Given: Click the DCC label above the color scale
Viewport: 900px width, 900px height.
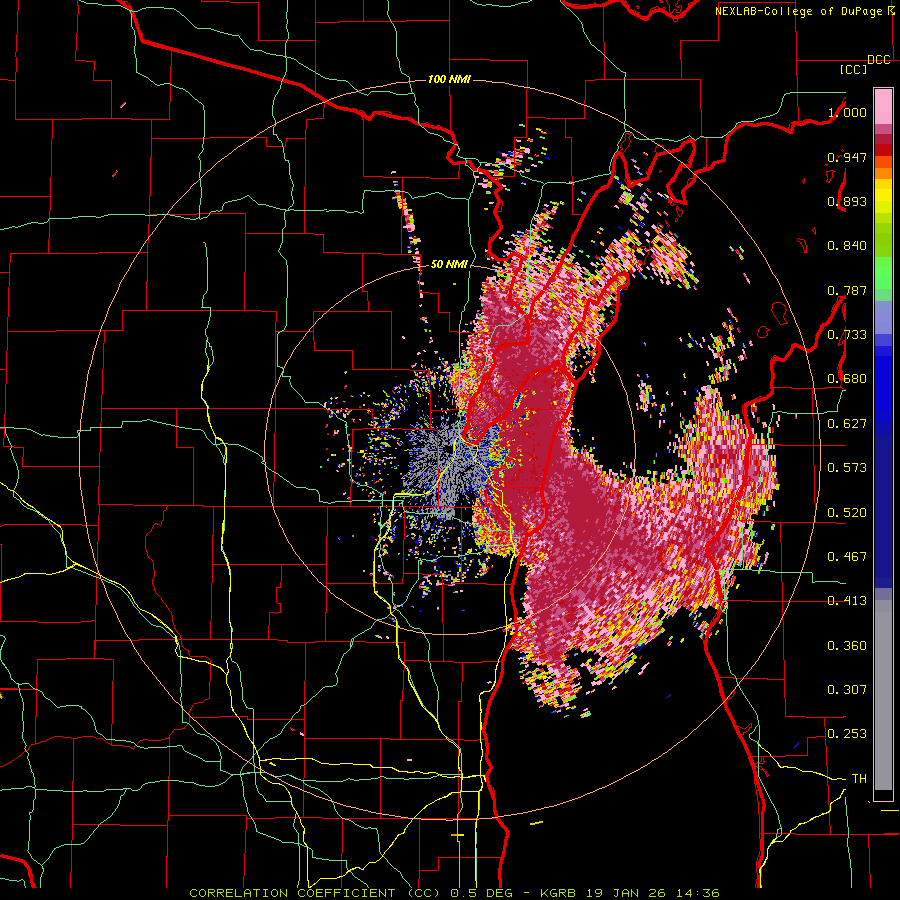Looking at the screenshot, I should 878,60.
